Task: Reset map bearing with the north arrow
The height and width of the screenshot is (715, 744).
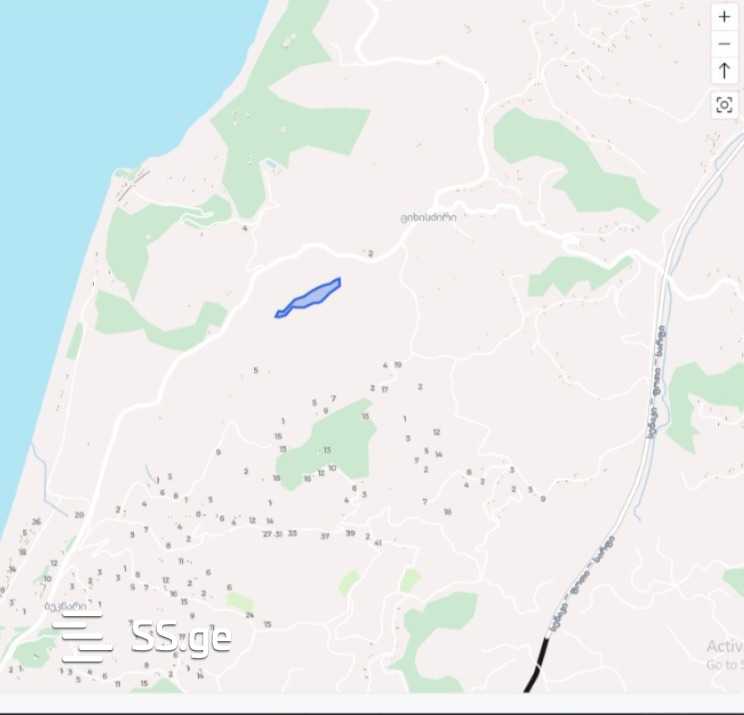Action: tap(724, 71)
